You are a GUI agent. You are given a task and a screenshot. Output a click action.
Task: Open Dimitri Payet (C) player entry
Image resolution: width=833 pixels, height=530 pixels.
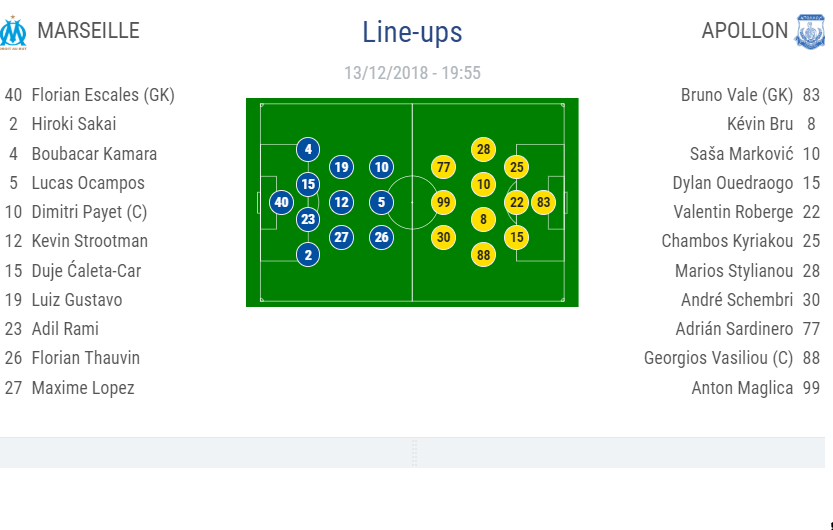coord(88,212)
